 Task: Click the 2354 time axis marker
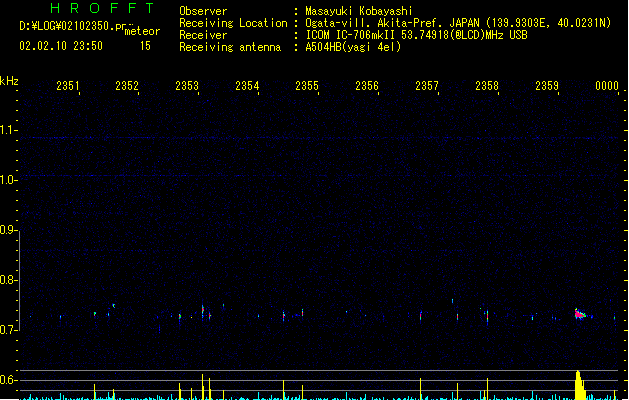(247, 85)
